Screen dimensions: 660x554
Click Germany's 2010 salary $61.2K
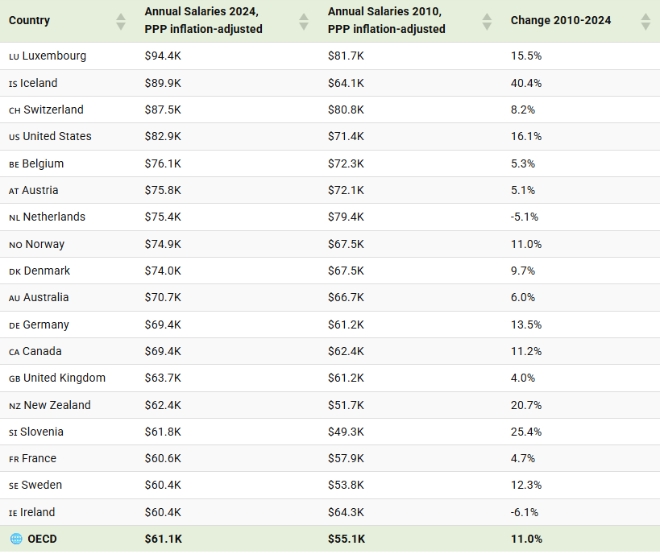[345, 325]
